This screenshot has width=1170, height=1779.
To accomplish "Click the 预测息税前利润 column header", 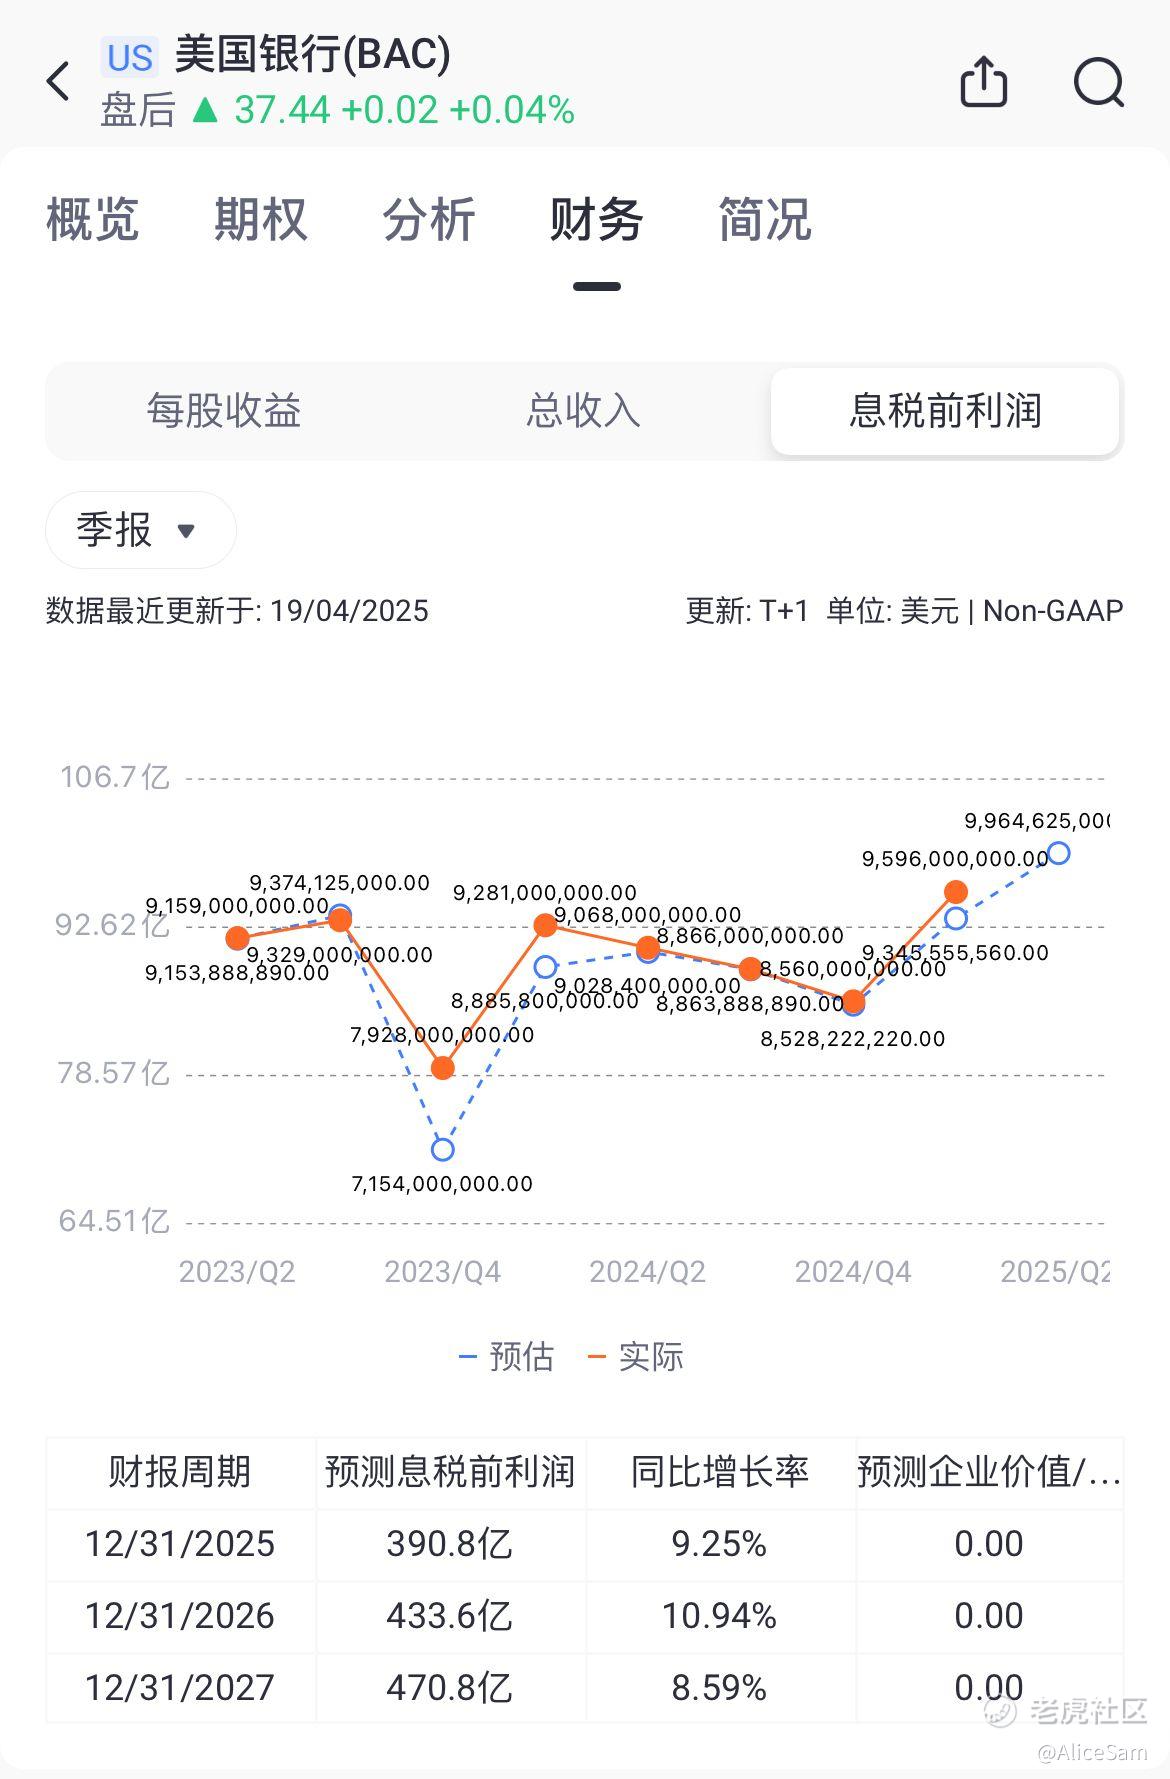I will click(x=450, y=1472).
